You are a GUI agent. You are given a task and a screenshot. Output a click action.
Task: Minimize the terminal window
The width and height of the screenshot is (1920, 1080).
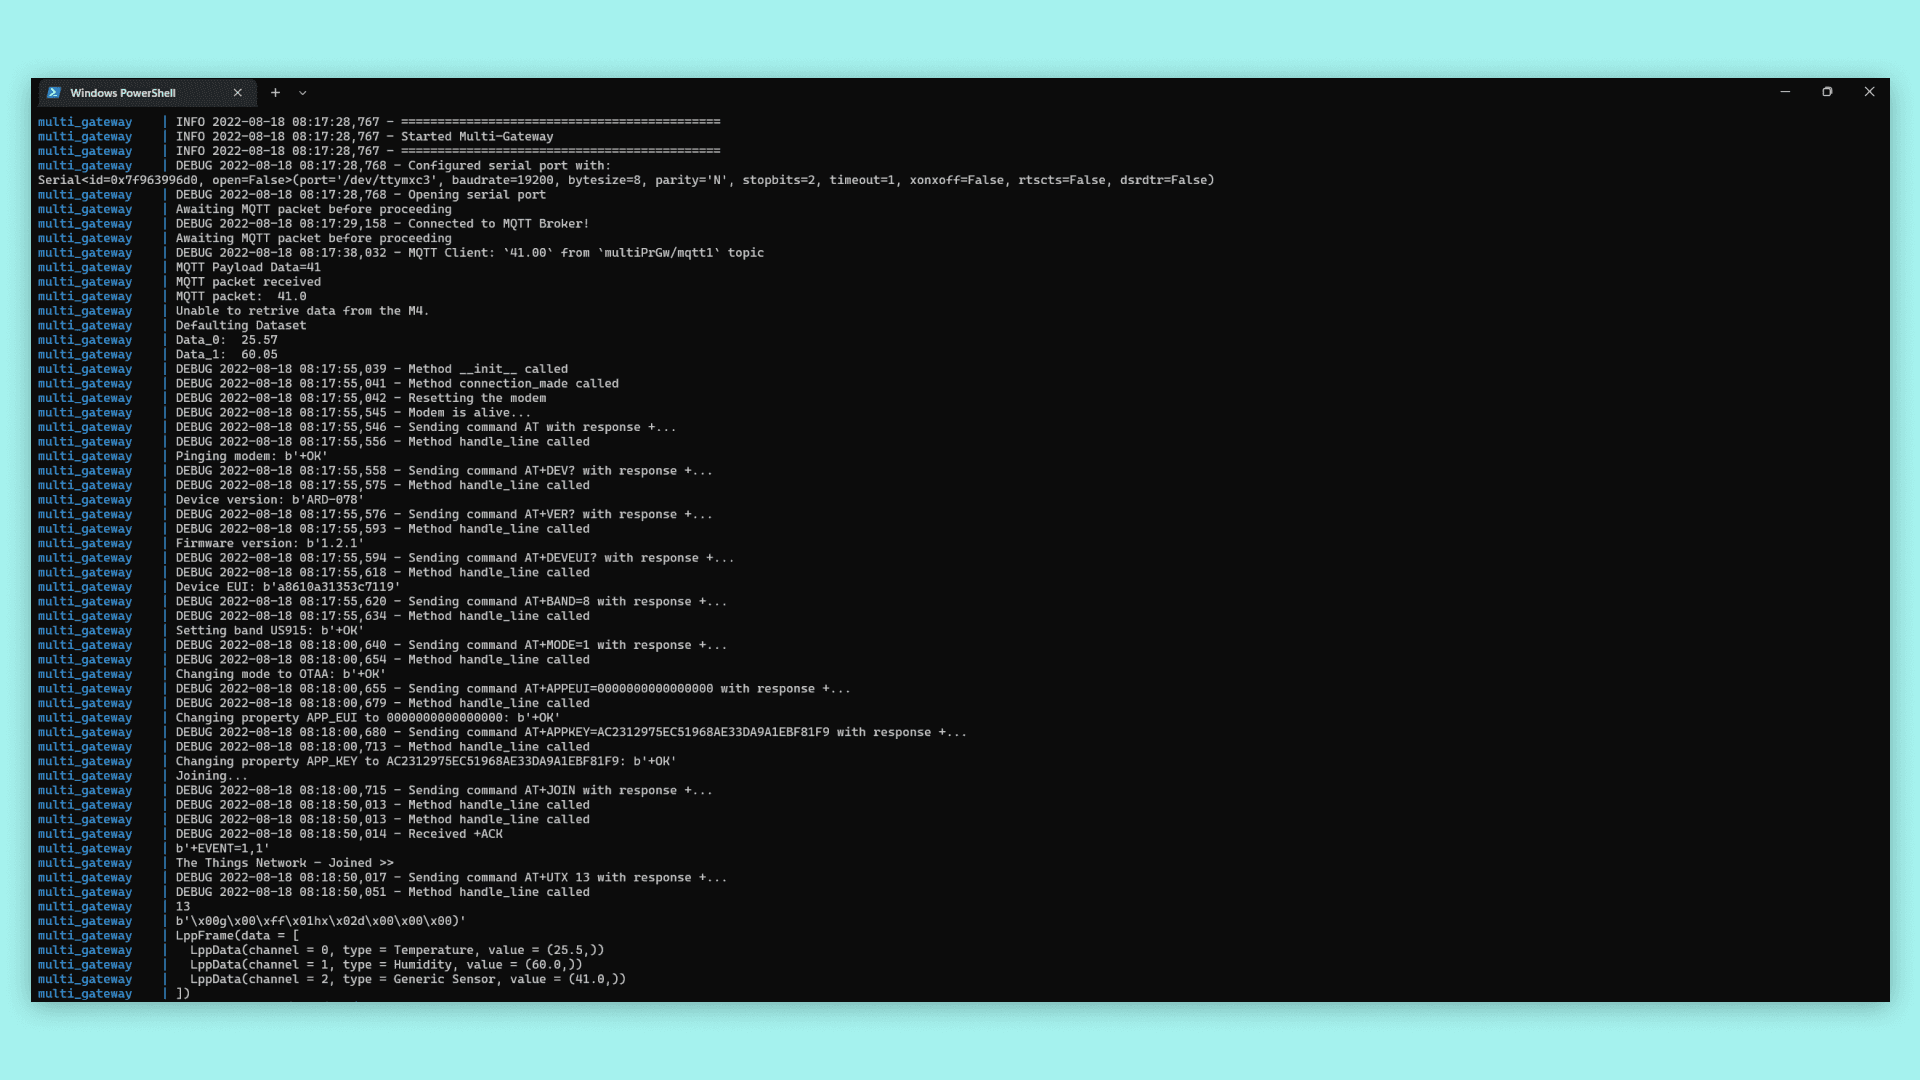pos(1785,92)
